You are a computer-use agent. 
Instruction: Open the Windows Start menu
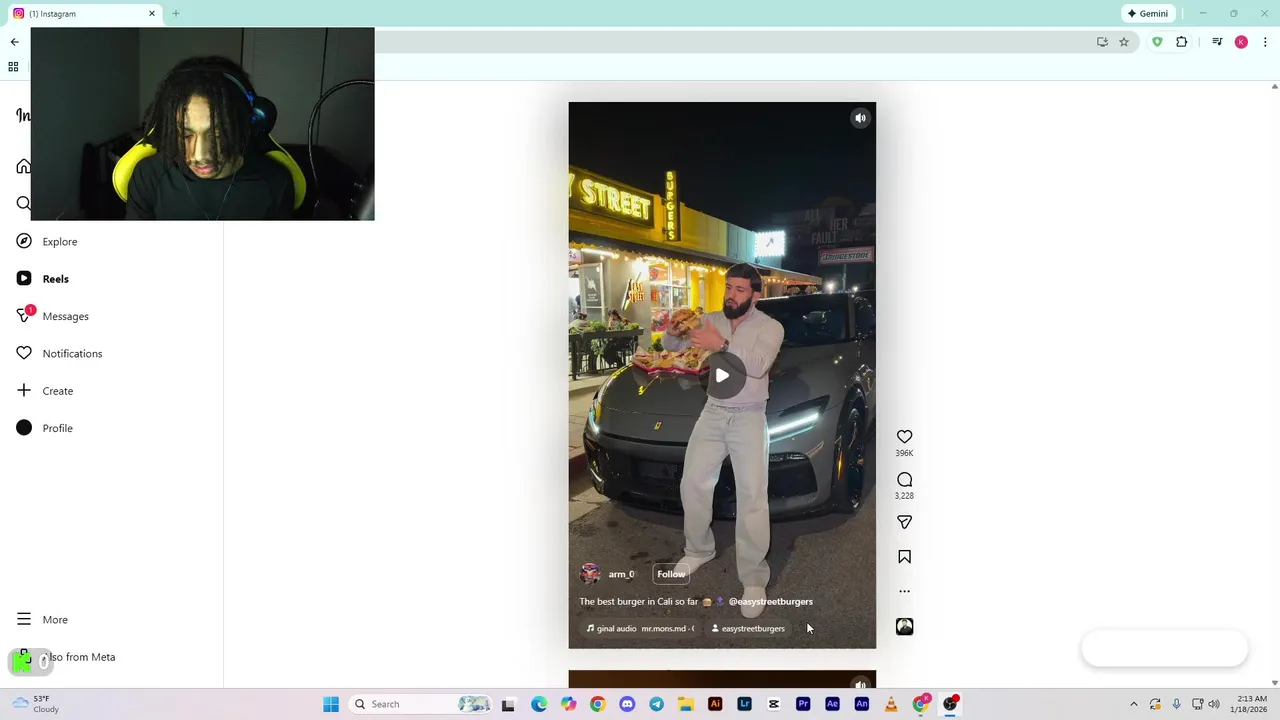tap(331, 704)
